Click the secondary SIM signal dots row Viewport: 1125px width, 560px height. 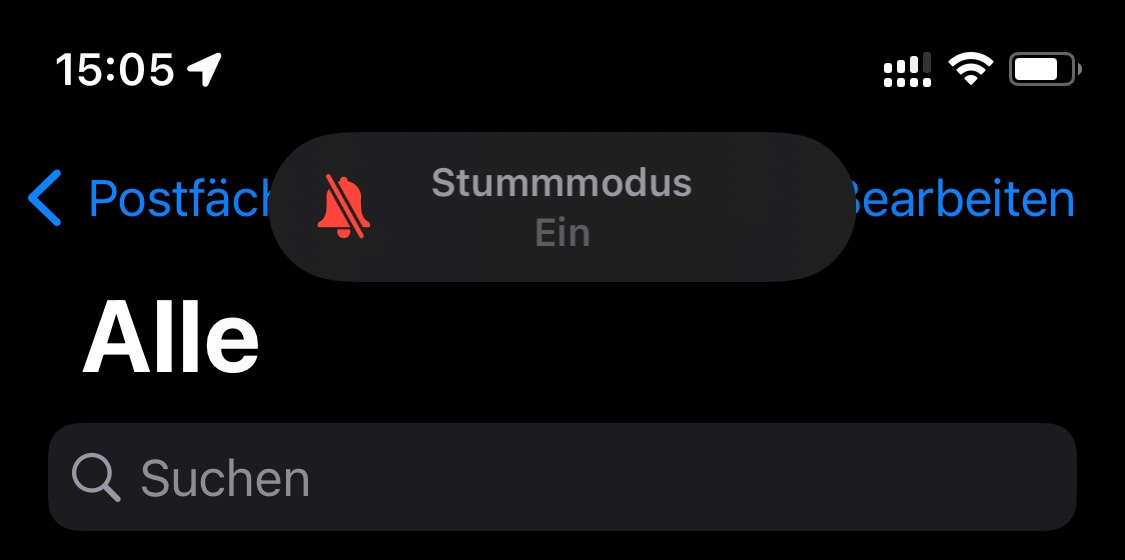pos(908,82)
